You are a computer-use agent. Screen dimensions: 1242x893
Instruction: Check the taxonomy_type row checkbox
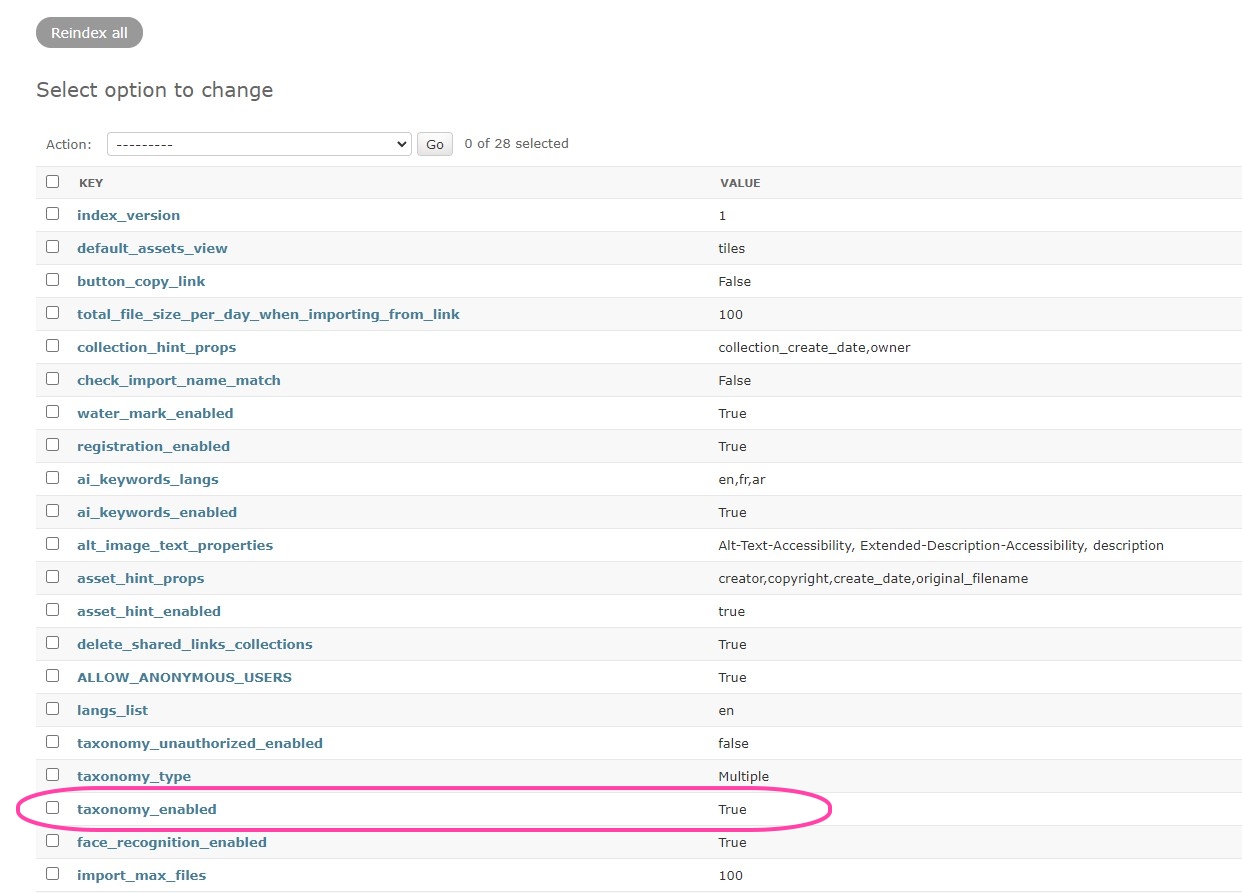coord(52,774)
